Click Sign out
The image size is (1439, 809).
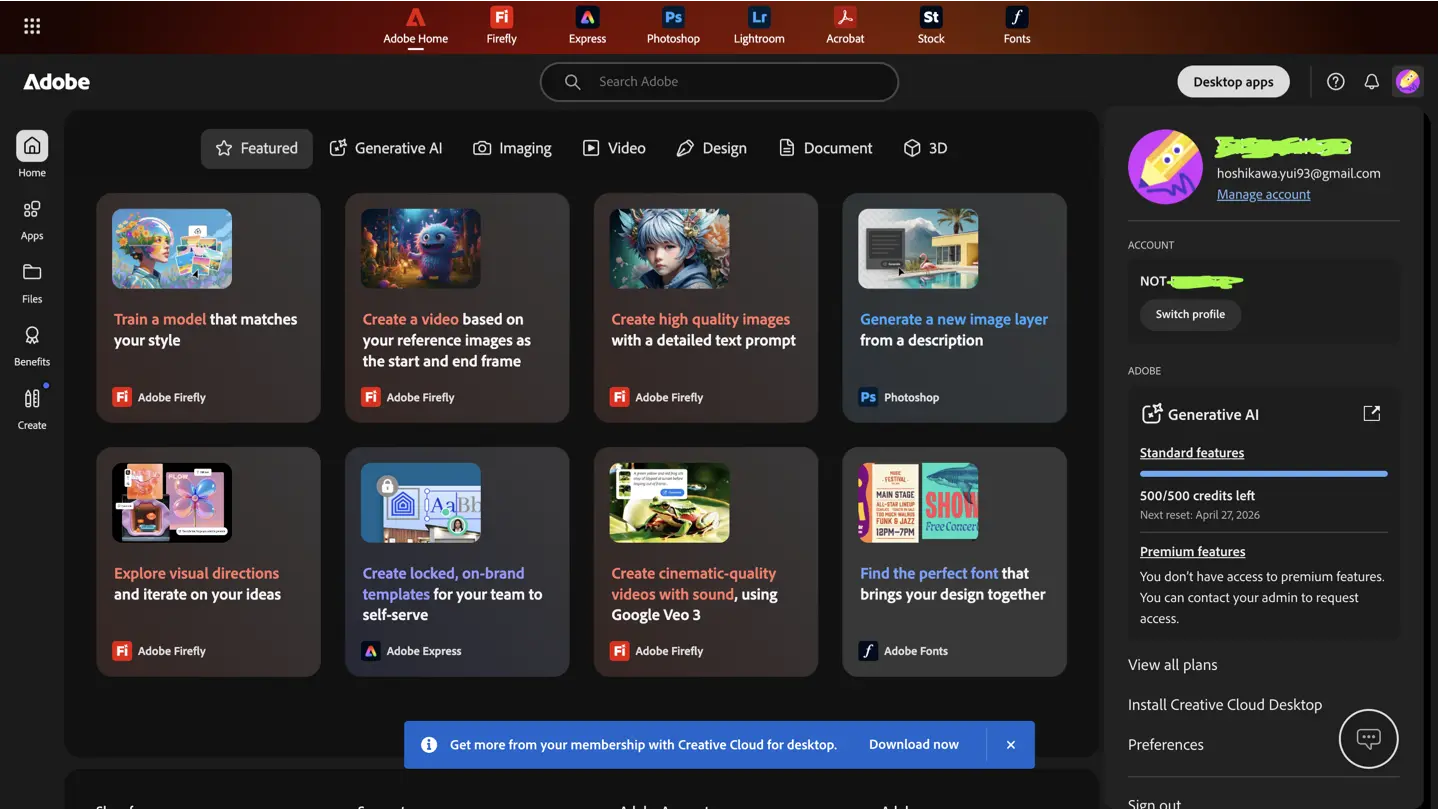[1154, 802]
